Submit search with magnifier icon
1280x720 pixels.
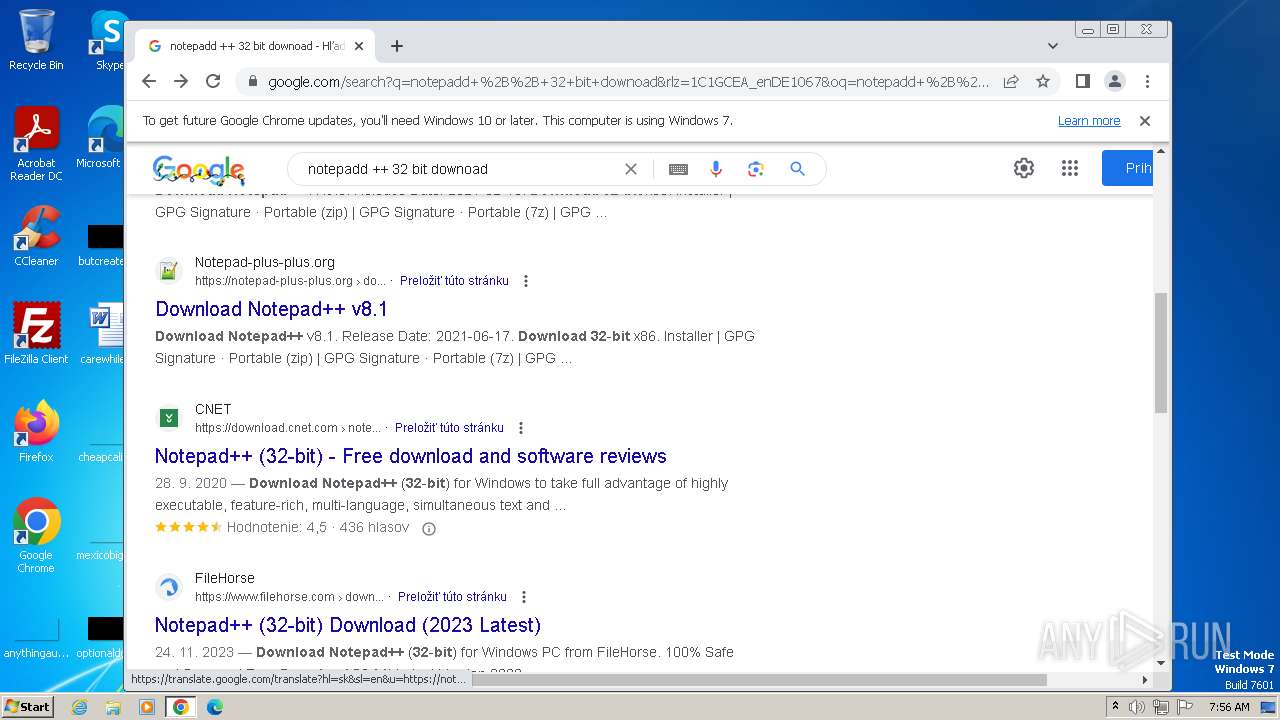click(797, 169)
